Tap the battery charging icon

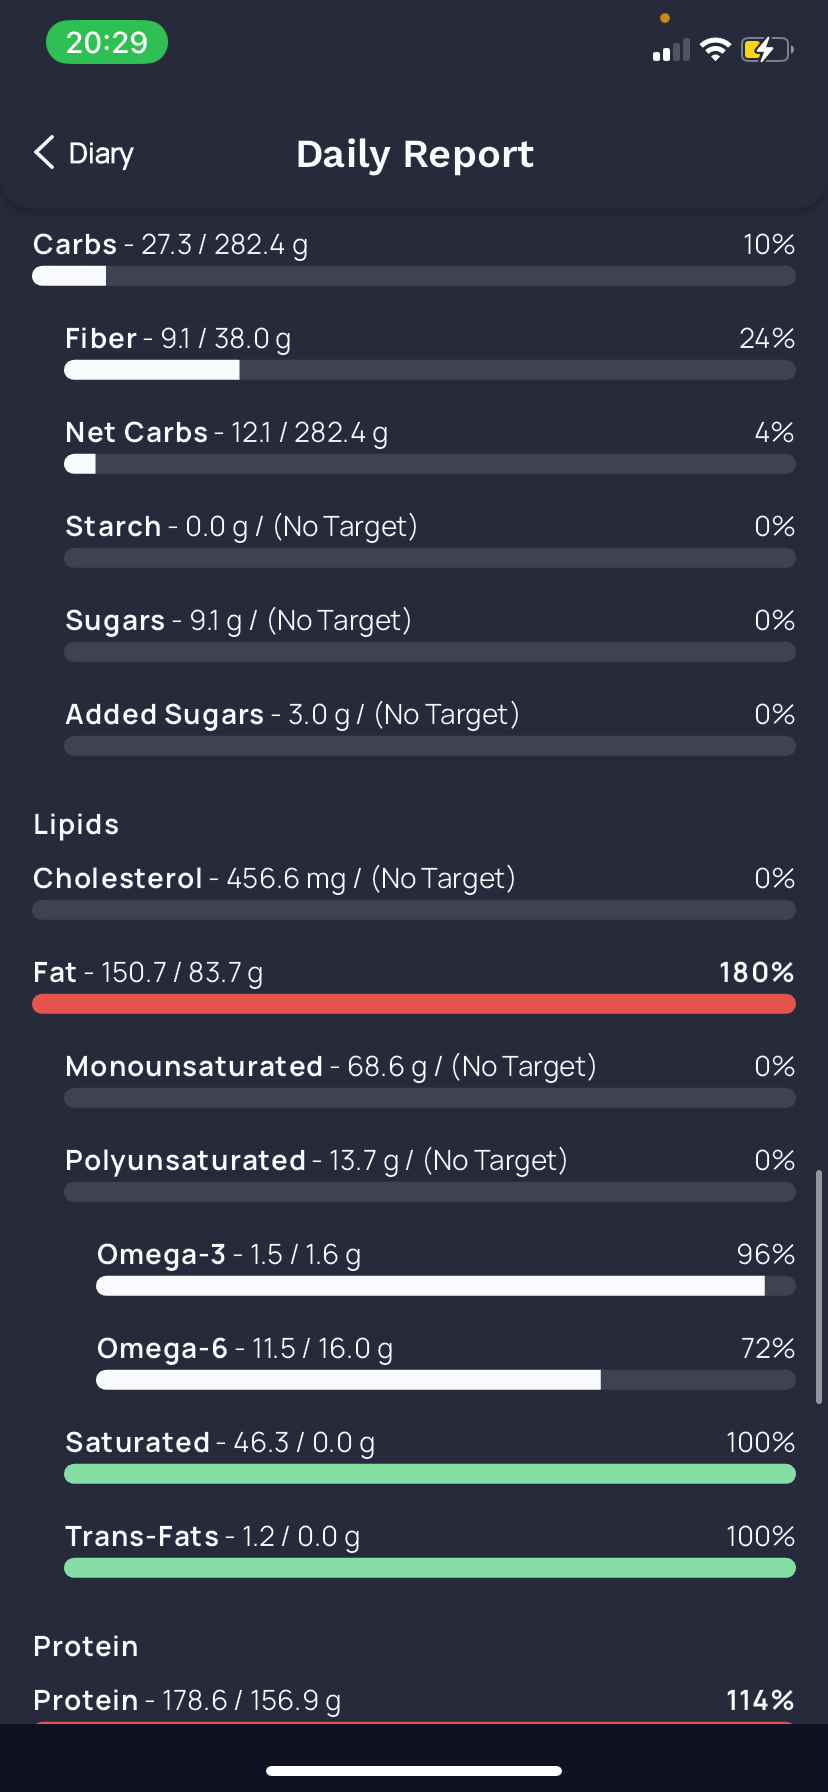(767, 49)
